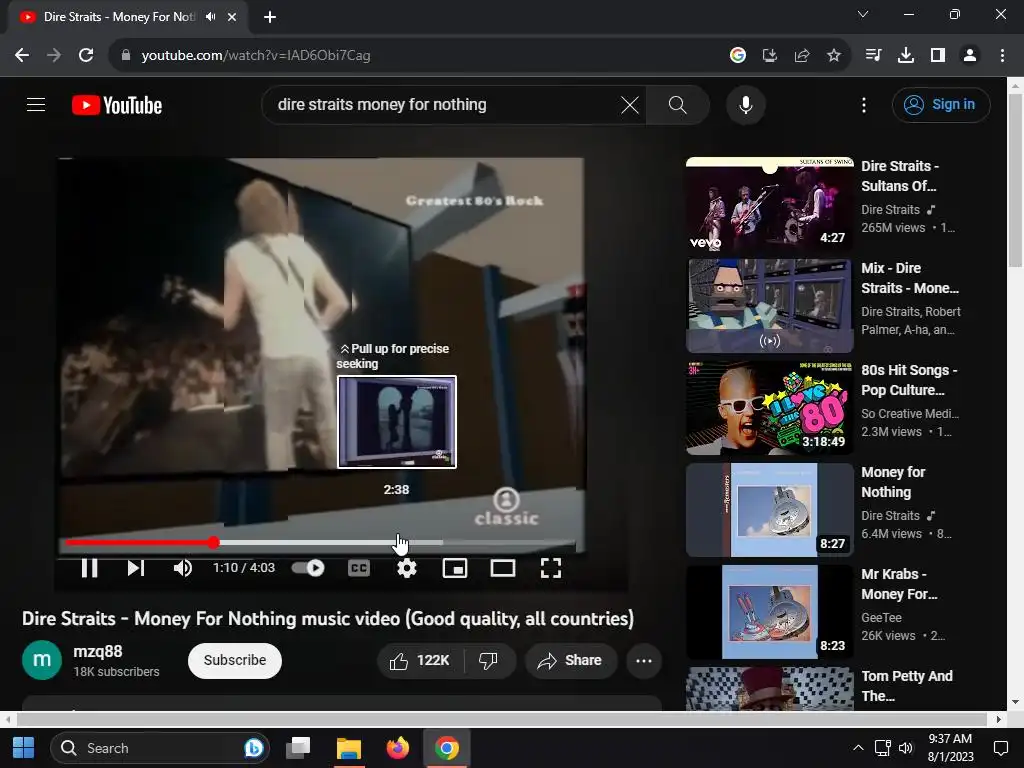The image size is (1024, 768).
Task: Open Windows Start menu
Action: tap(24, 748)
